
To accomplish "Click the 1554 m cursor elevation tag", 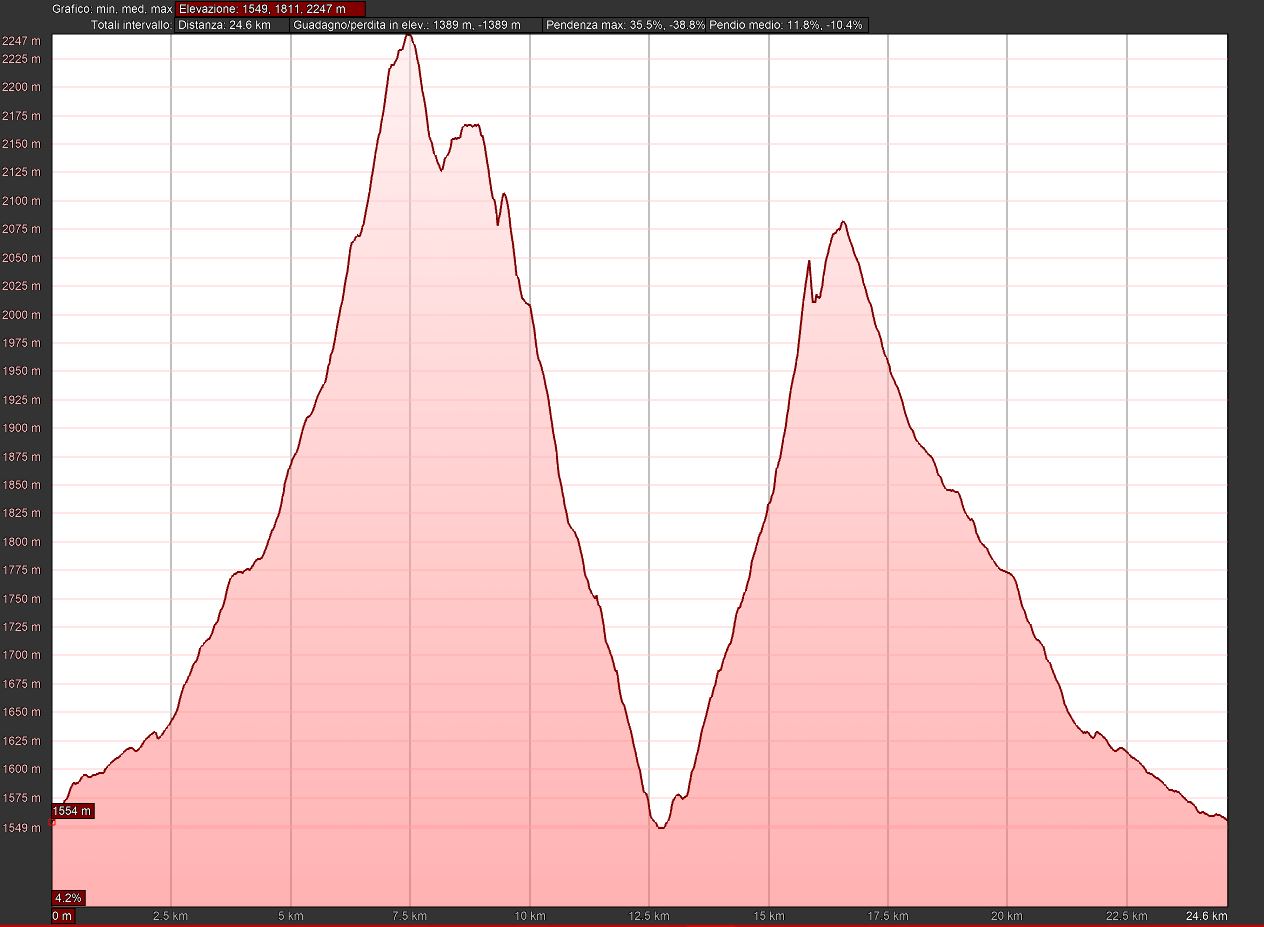I will (73, 811).
